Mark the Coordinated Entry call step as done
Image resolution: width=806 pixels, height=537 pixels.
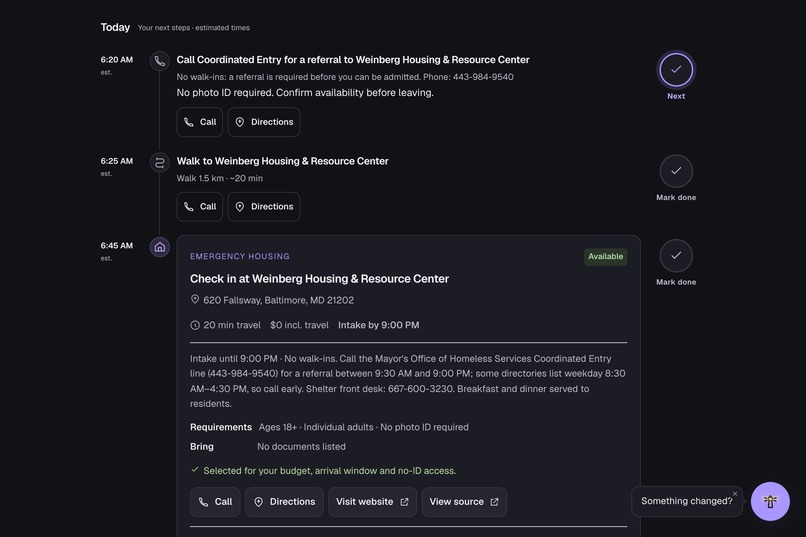[x=676, y=69]
